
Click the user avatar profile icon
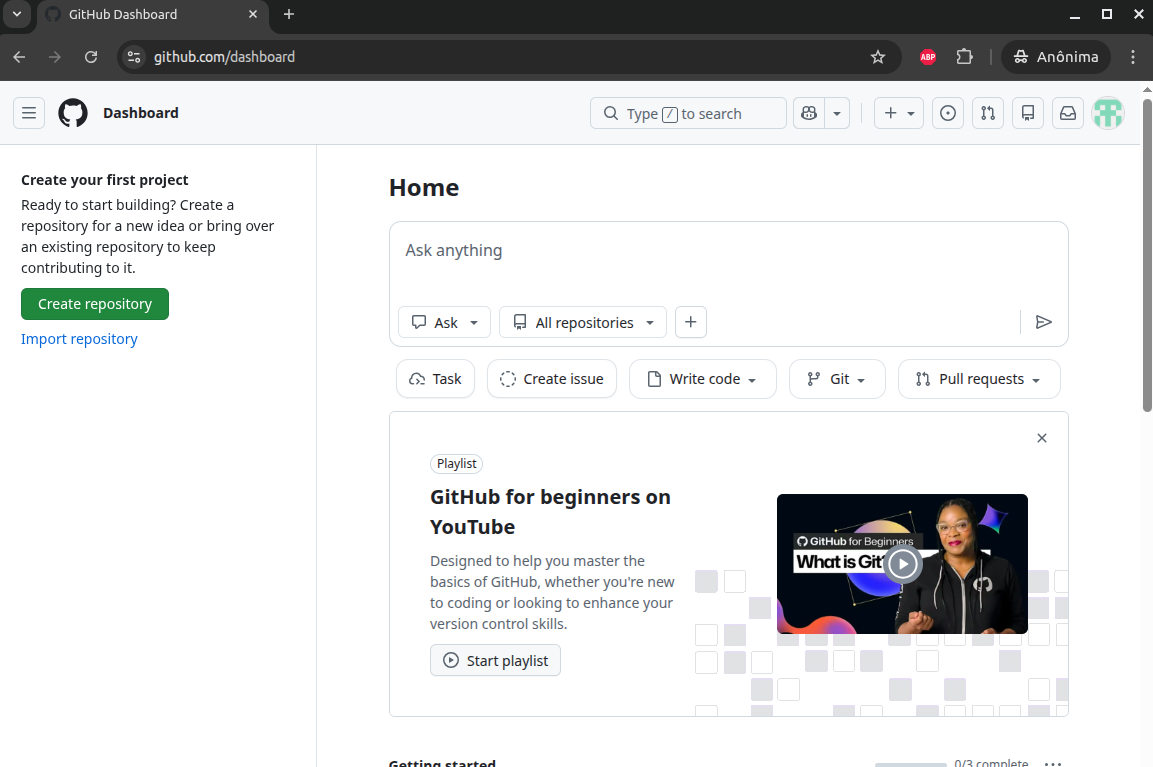1108,113
